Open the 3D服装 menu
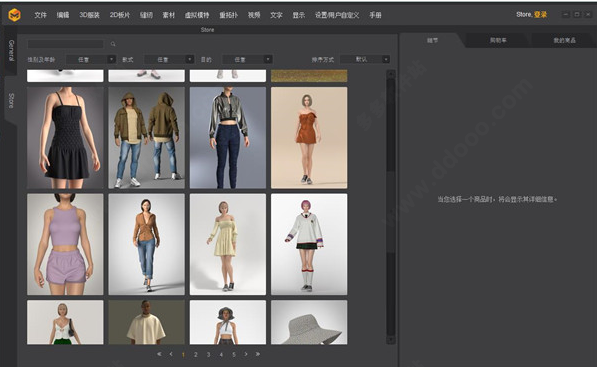 (89, 15)
